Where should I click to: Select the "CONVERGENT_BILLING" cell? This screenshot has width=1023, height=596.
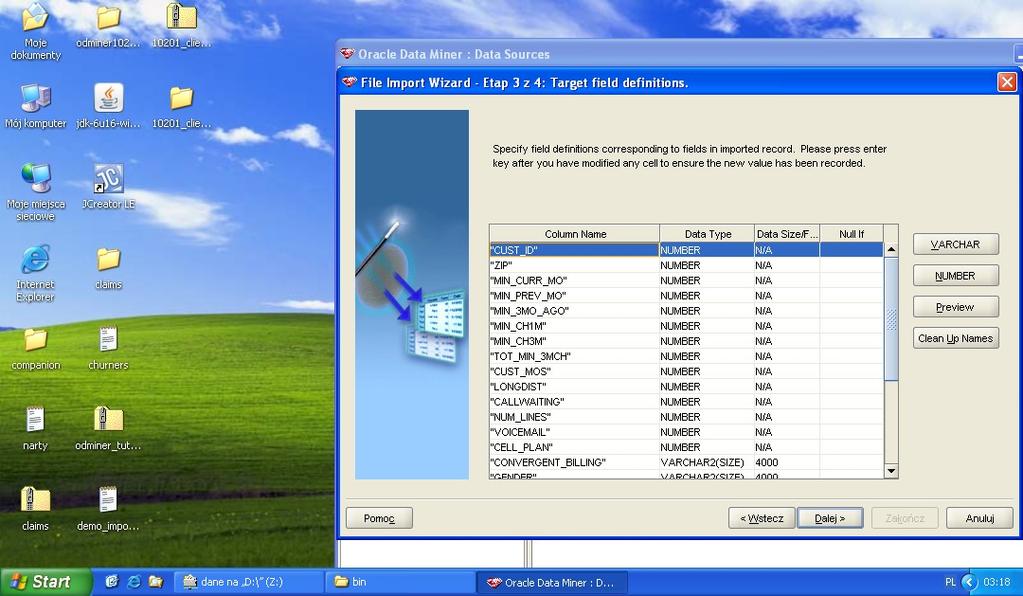click(x=575, y=462)
